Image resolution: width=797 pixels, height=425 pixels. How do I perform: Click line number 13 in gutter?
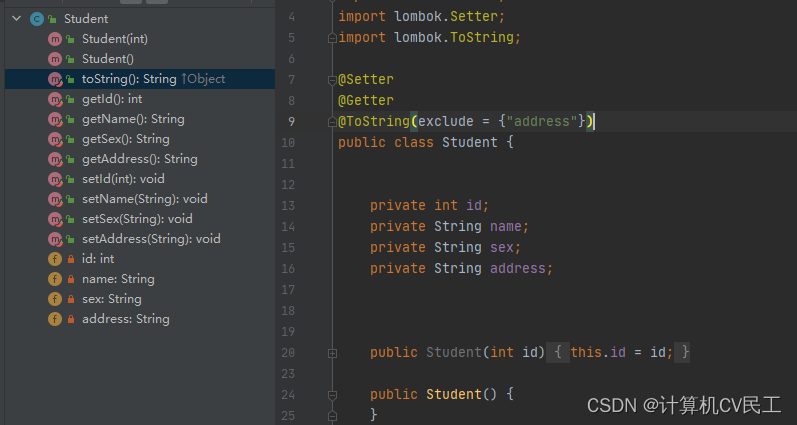(x=288, y=206)
